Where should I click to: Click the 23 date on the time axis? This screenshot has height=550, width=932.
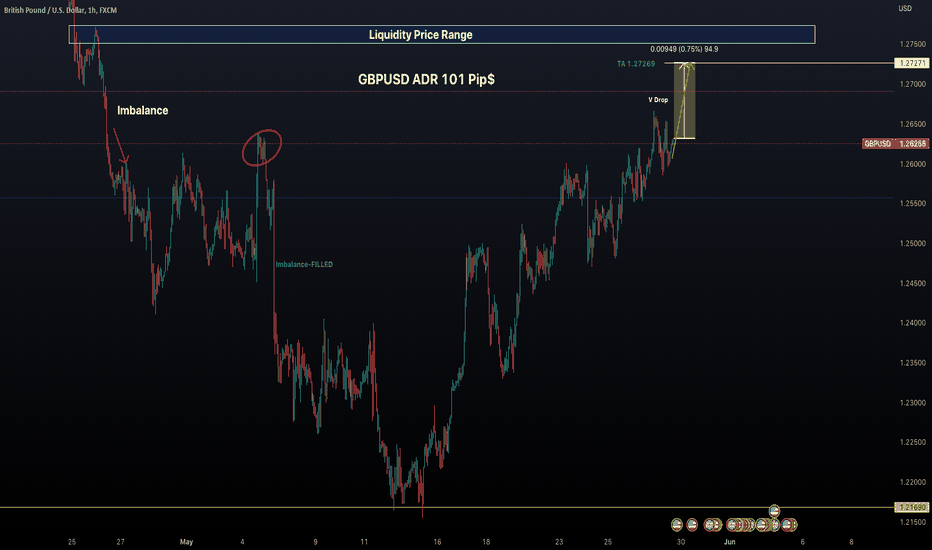pyautogui.click(x=559, y=542)
